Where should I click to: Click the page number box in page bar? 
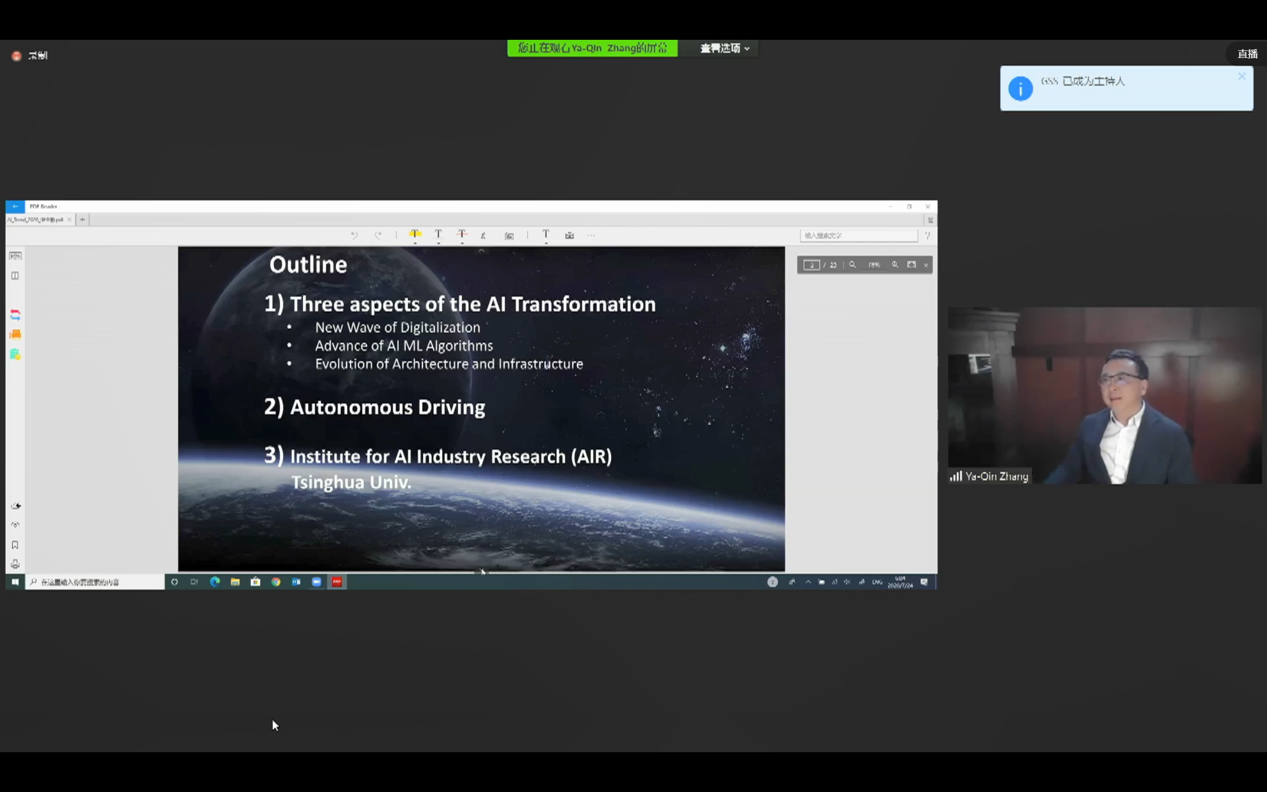point(811,265)
